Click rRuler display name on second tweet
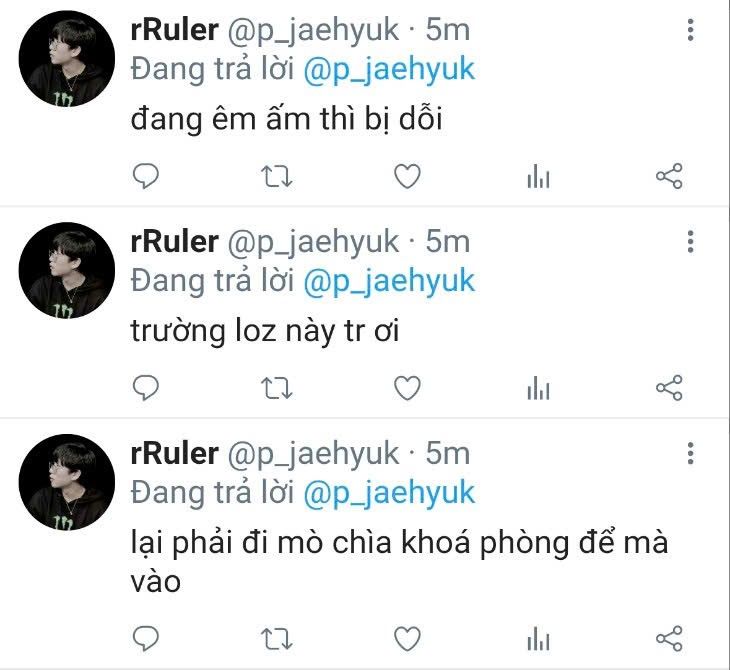730x670 pixels. [175, 242]
